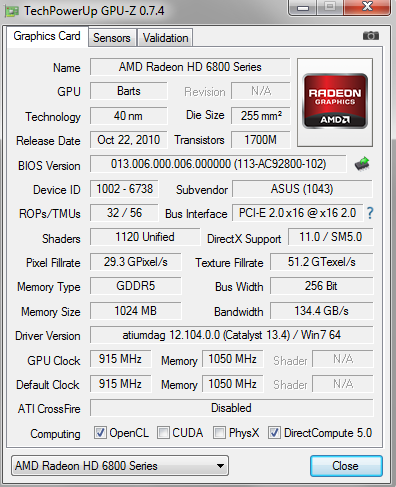Viewport: 396px width, 487px height.
Task: Toggle the OpenCL checkbox
Action: tap(100, 433)
